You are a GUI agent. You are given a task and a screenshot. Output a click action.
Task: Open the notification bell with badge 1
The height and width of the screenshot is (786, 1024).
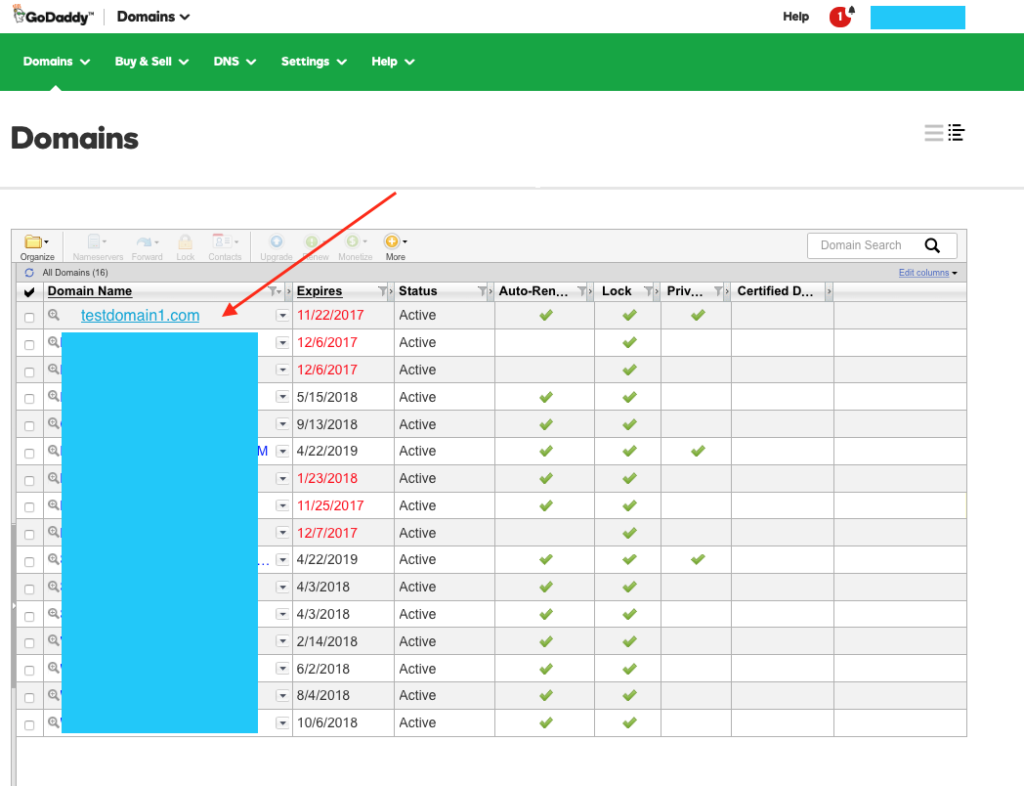tap(841, 16)
